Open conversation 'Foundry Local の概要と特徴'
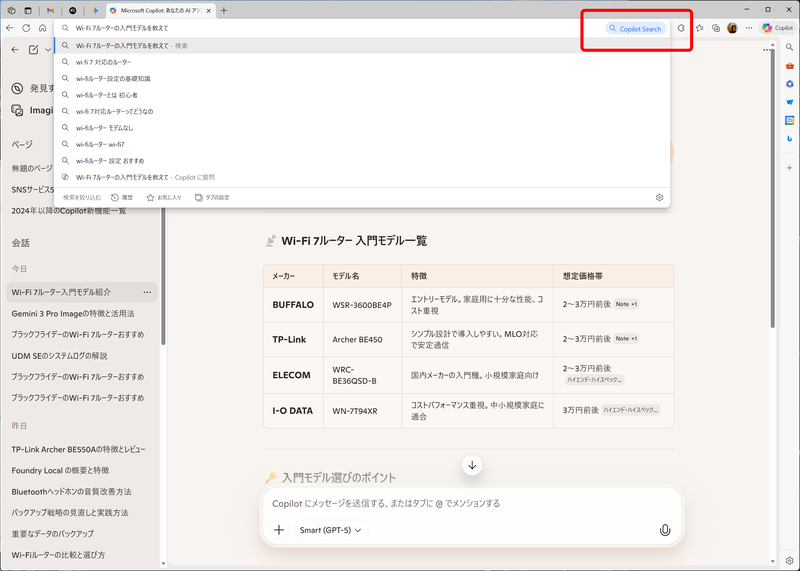Viewport: 800px width, 571px height. [60, 470]
